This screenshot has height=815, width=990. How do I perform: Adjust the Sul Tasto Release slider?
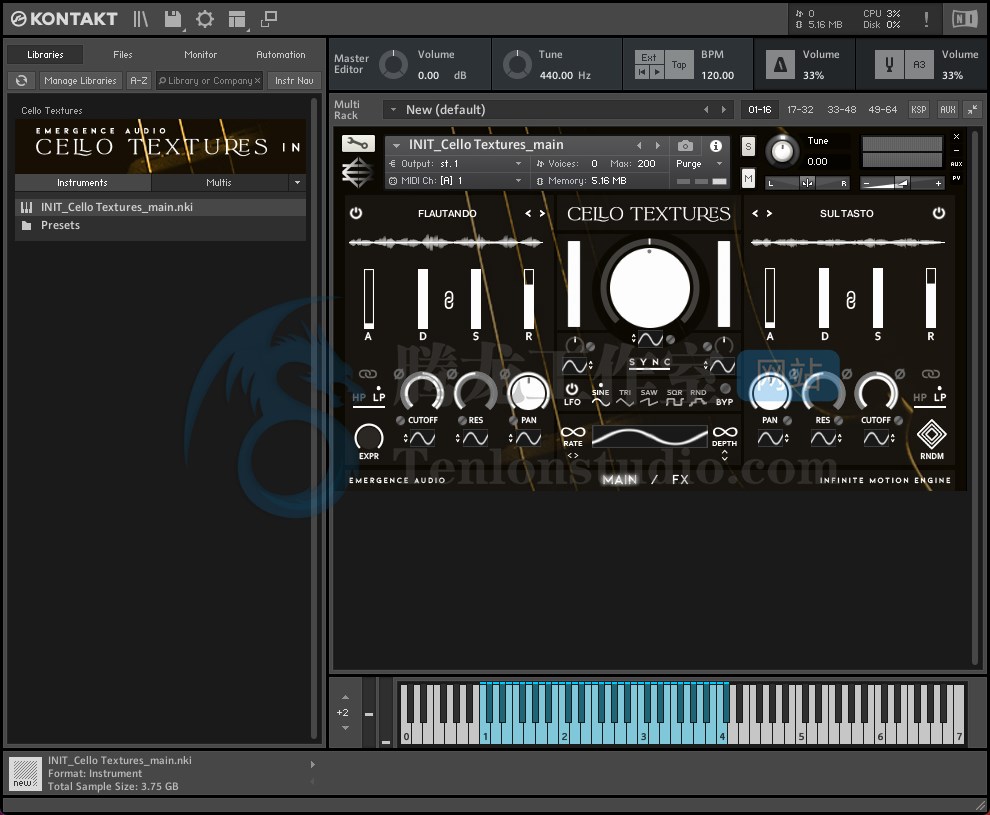pyautogui.click(x=931, y=299)
